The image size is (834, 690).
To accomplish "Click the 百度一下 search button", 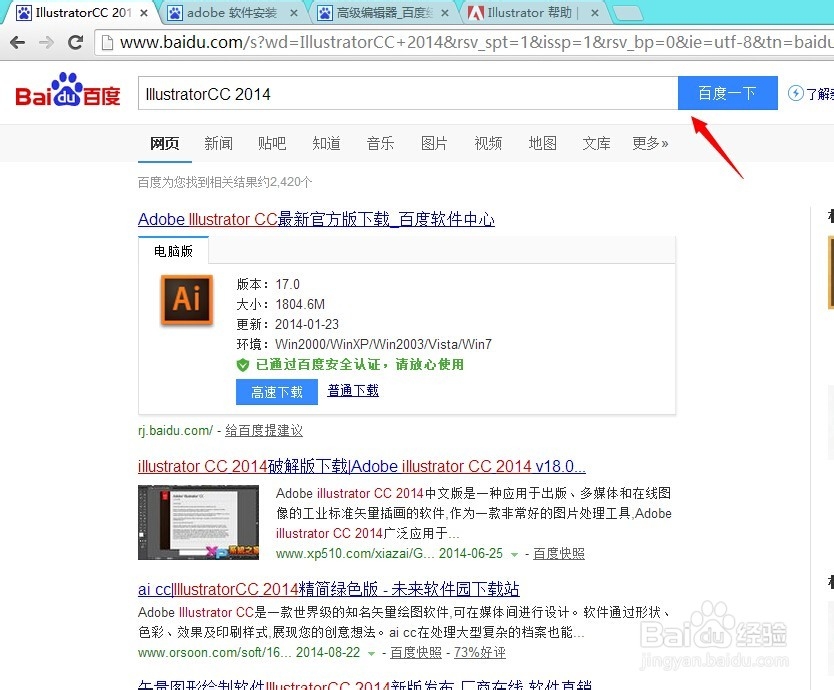I will coord(728,93).
